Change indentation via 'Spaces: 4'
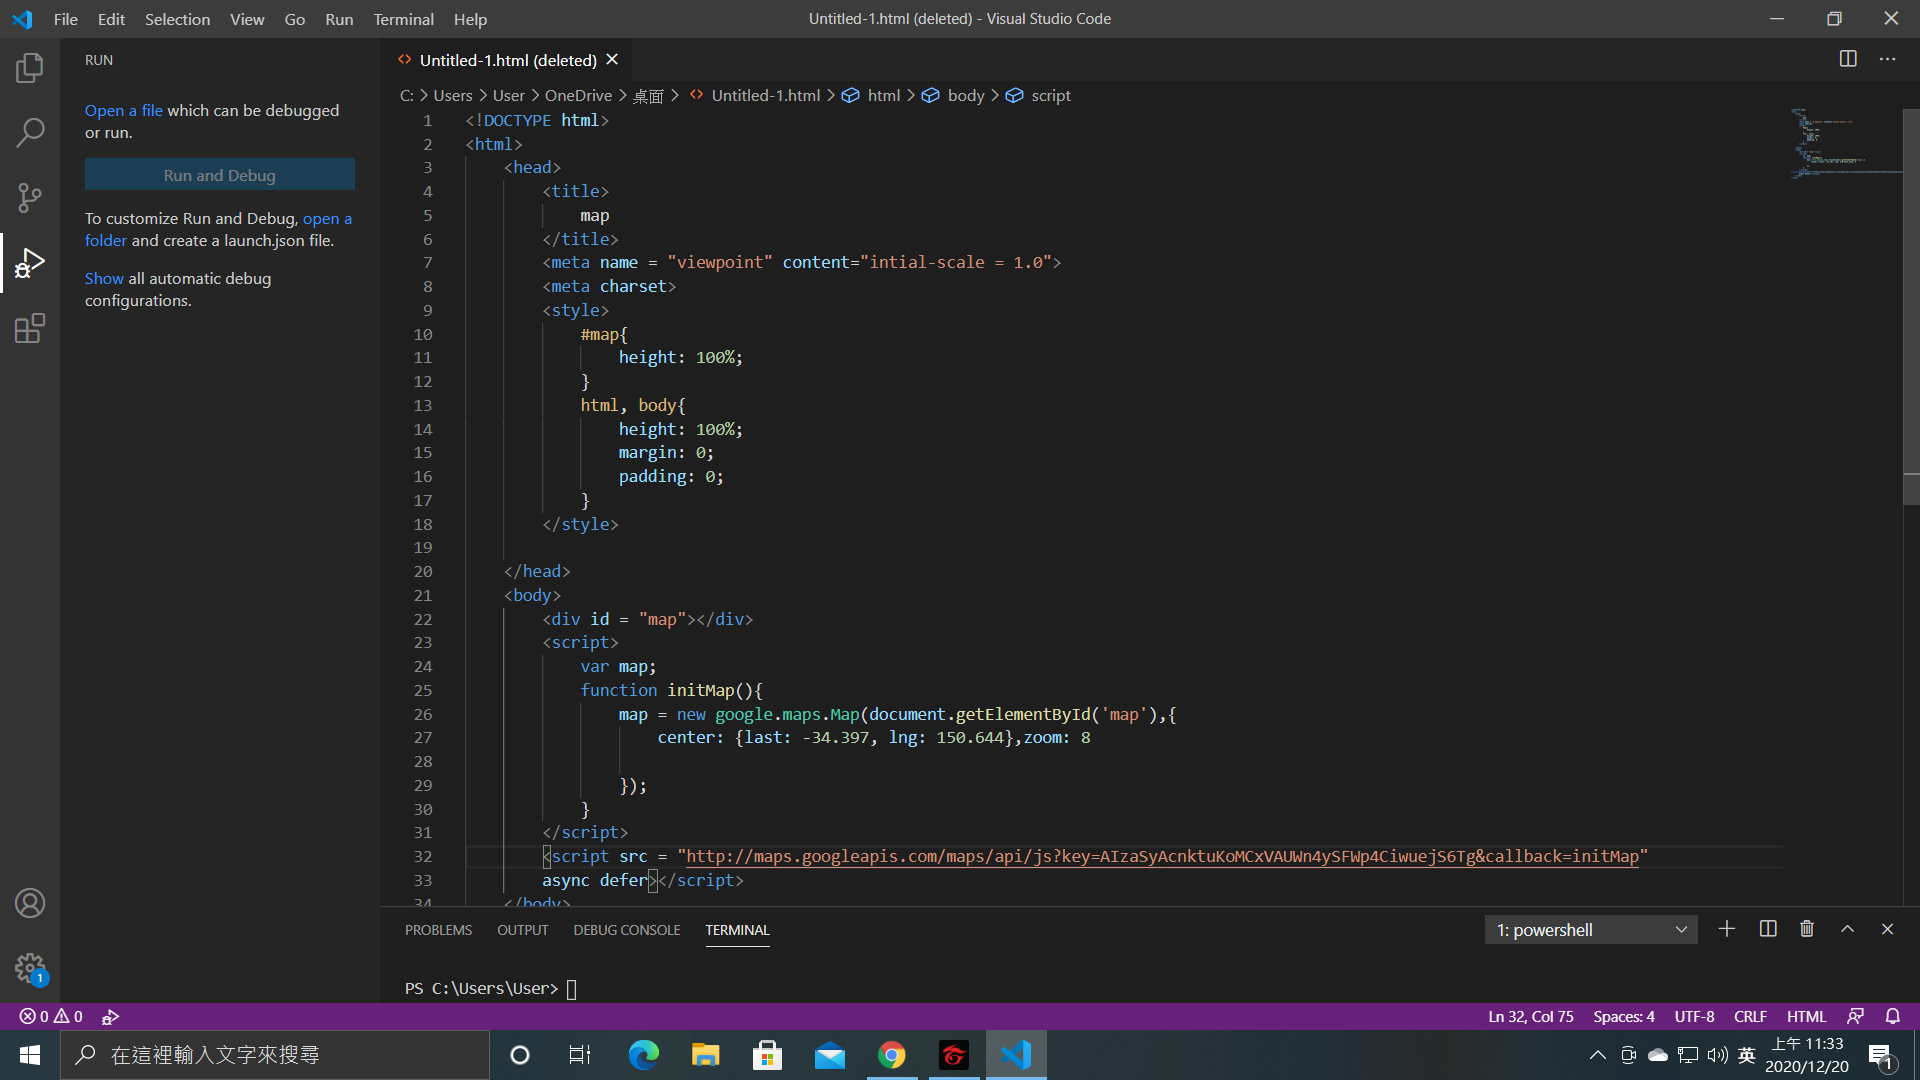This screenshot has width=1920, height=1080. 1624,1016
